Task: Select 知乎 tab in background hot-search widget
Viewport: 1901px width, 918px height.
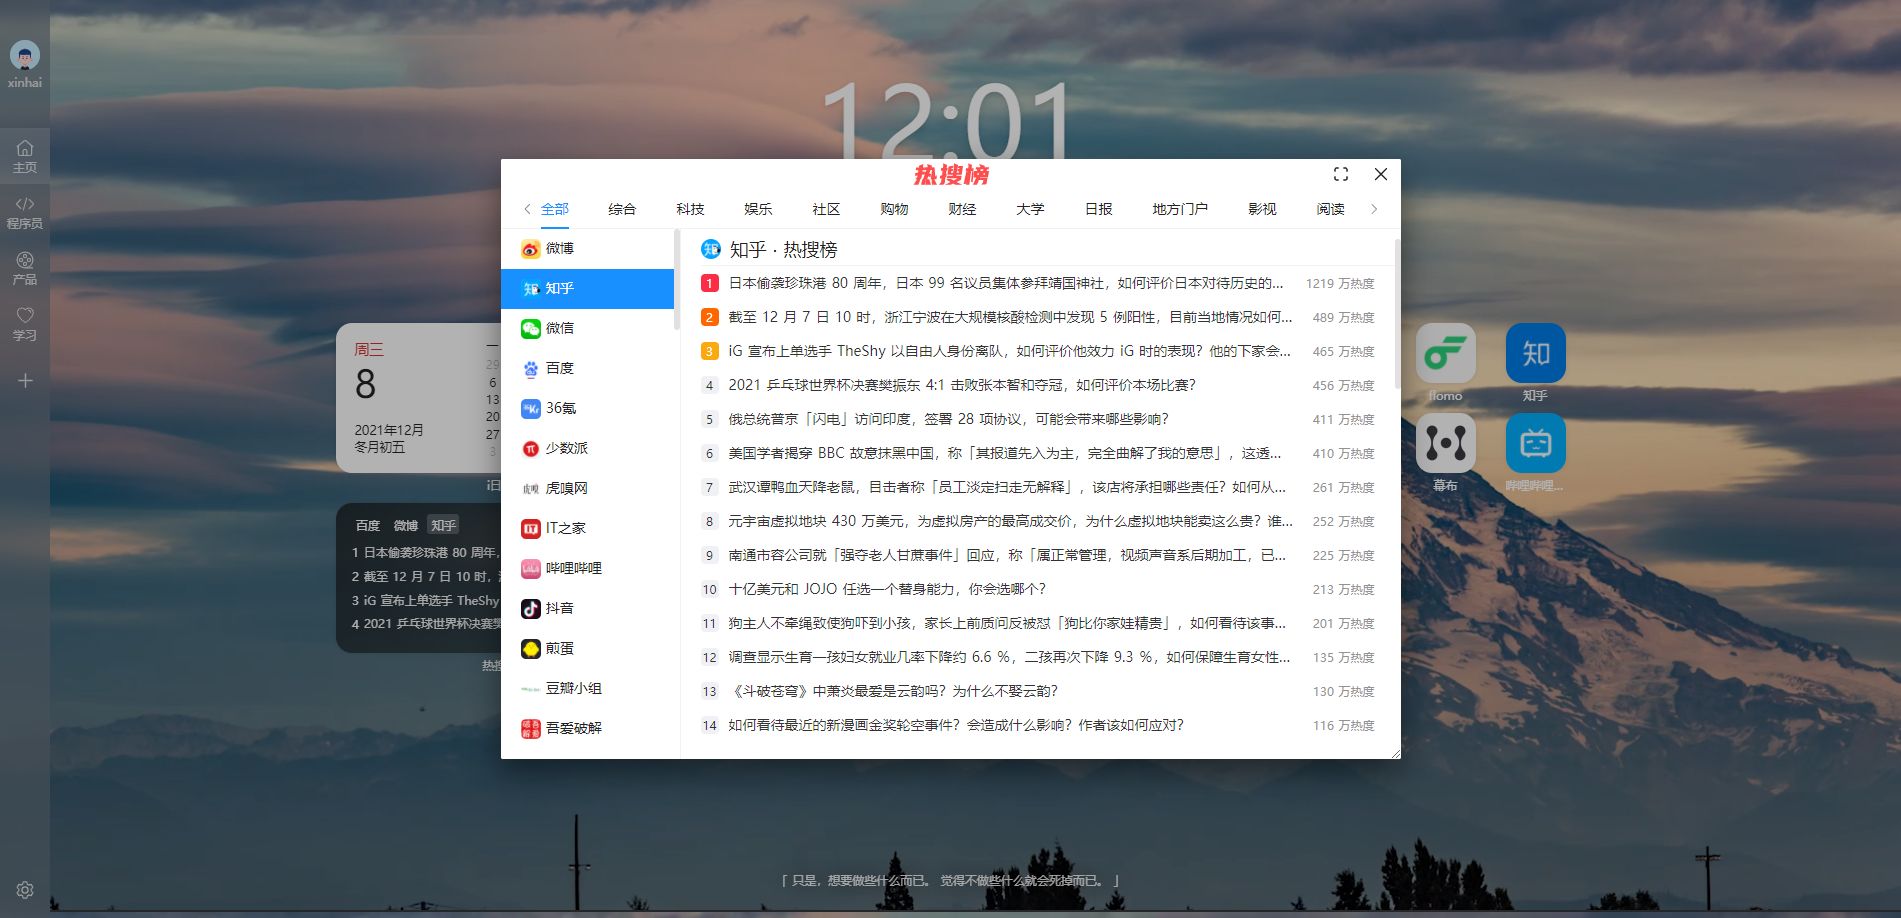Action: 443,525
